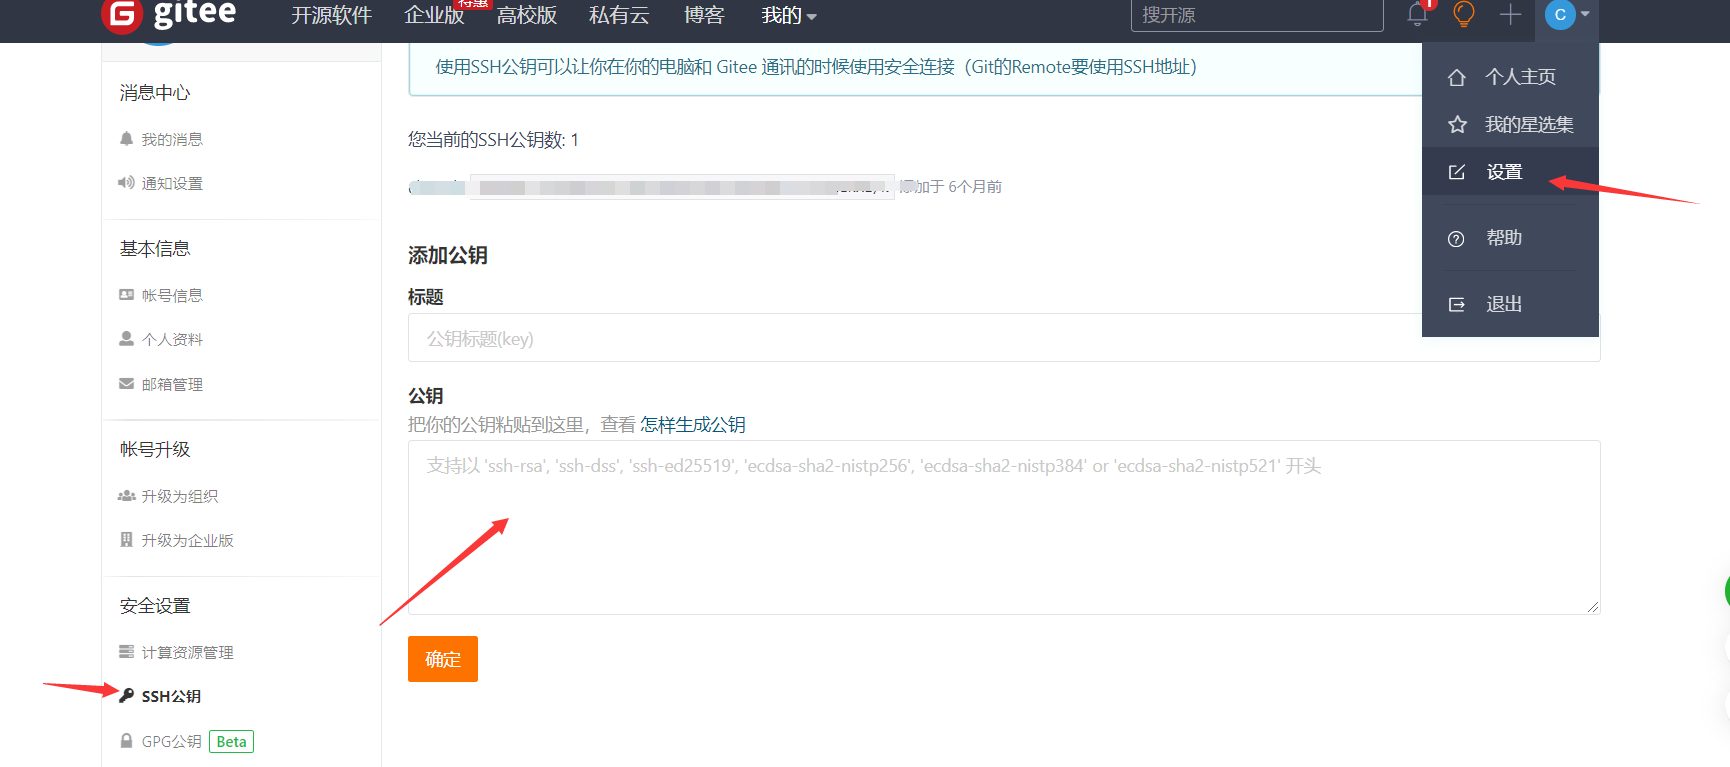
Task: Click the orange 确定 button
Action: [443, 659]
